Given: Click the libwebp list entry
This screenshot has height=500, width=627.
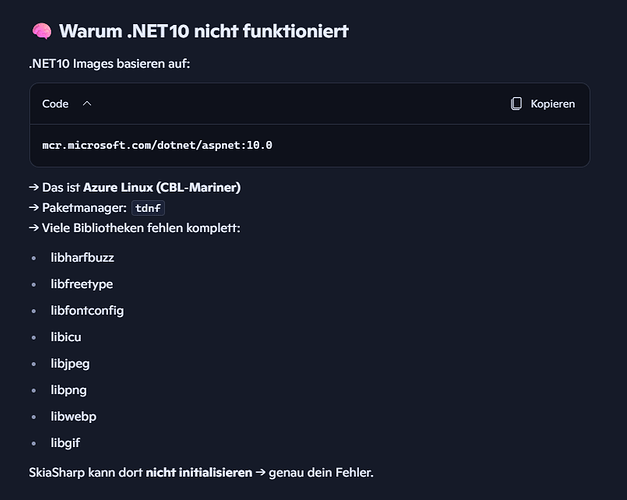Looking at the screenshot, I should point(73,416).
